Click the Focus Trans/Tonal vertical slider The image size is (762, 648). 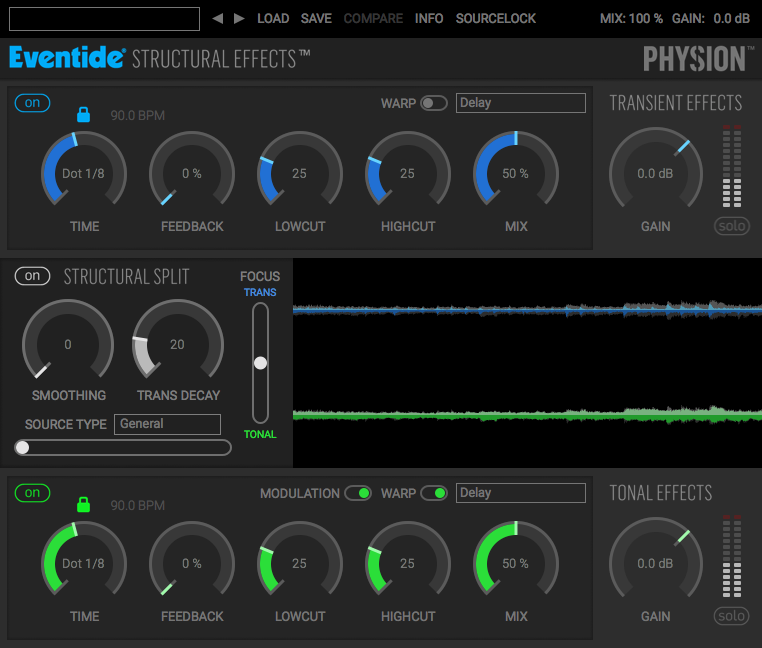[x=260, y=363]
